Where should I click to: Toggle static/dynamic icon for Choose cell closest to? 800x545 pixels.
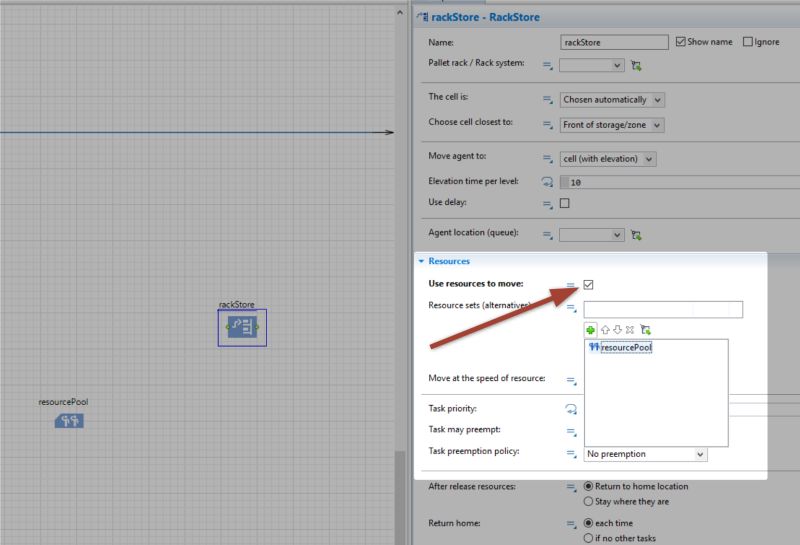[547, 125]
